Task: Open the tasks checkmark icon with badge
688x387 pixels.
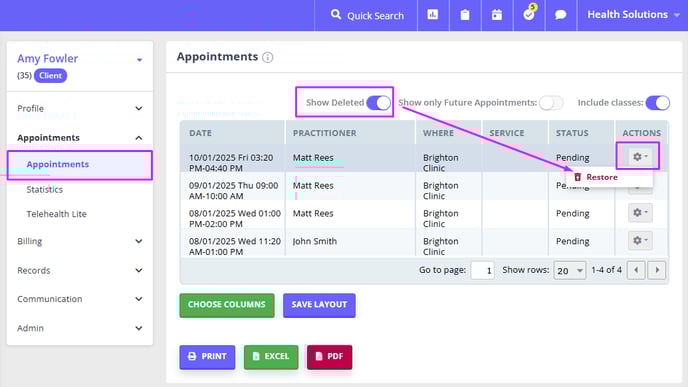Action: point(529,14)
